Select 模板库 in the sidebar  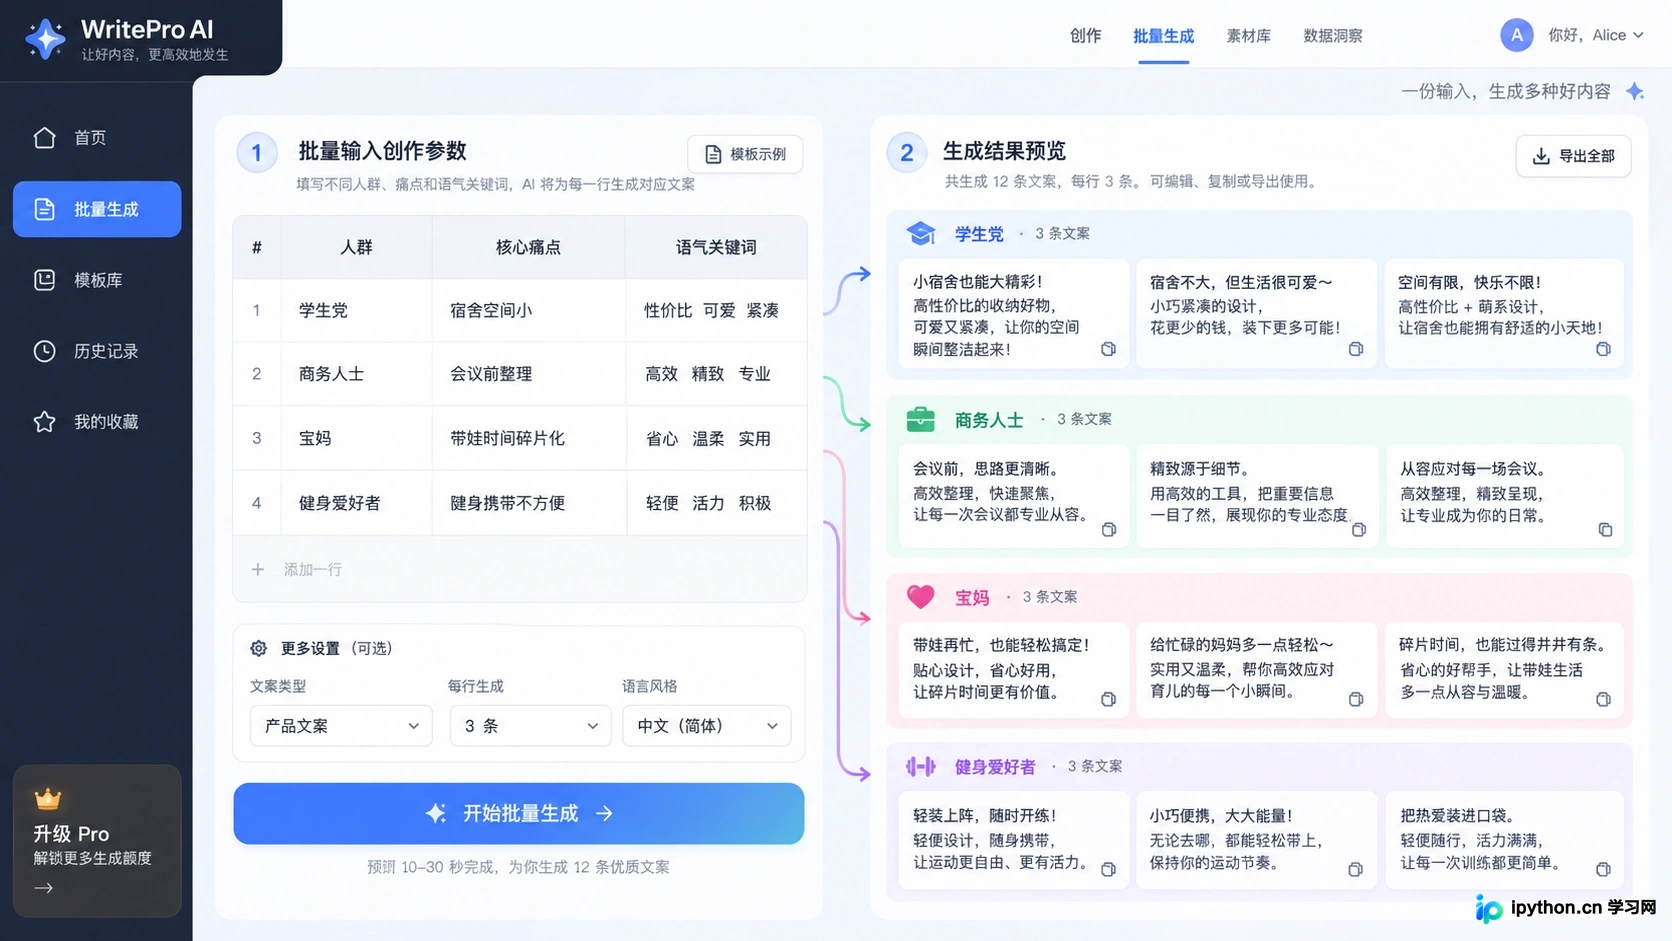pyautogui.click(x=97, y=280)
